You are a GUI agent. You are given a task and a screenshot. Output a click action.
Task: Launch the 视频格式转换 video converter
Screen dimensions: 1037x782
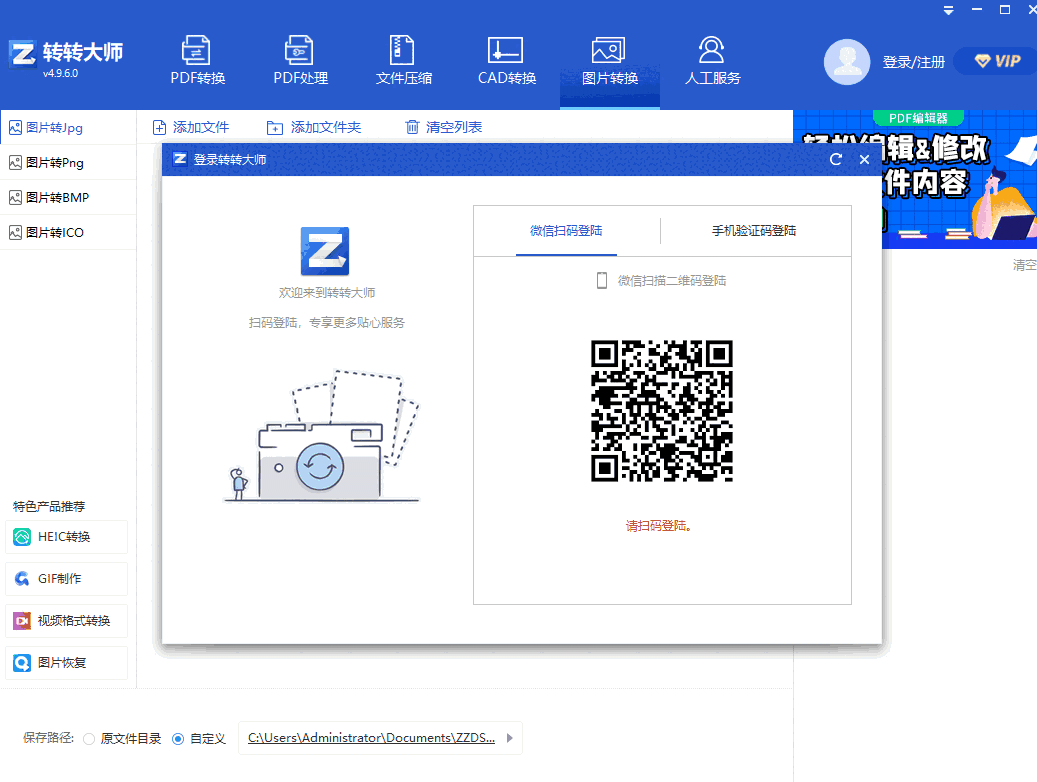click(66, 621)
